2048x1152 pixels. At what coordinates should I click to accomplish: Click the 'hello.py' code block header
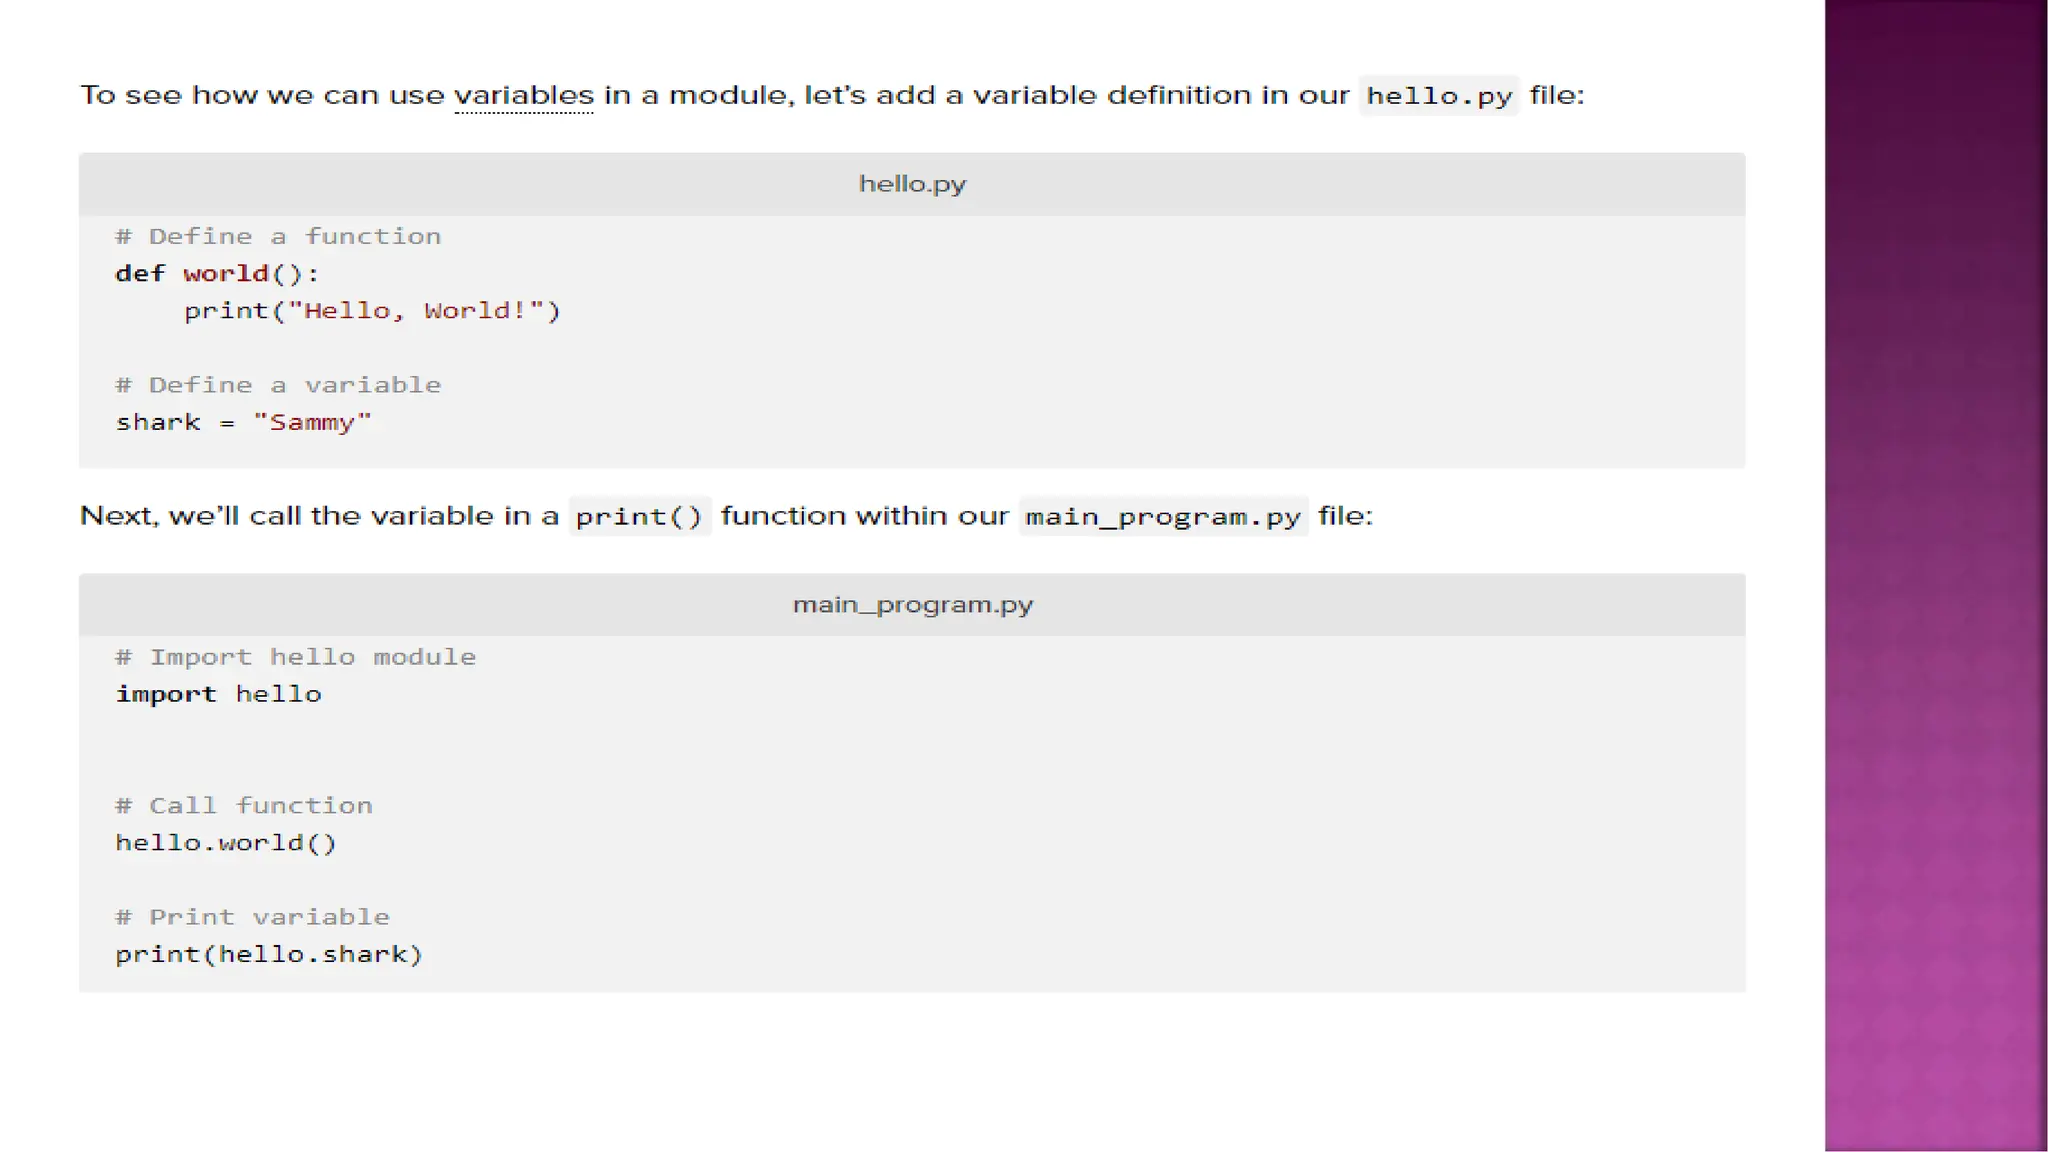pyautogui.click(x=912, y=184)
